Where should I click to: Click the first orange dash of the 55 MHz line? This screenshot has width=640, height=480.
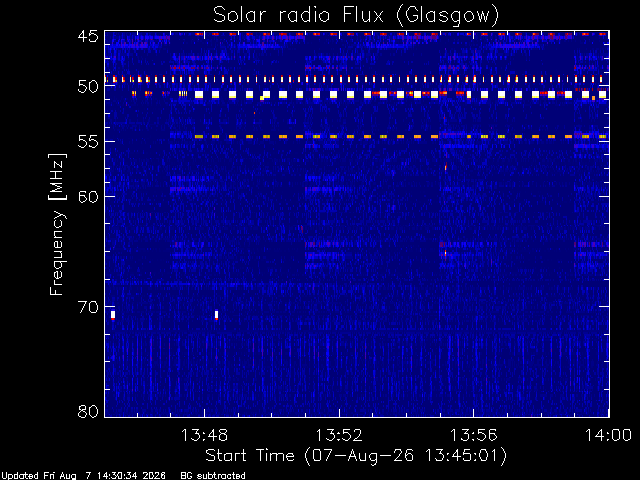coord(199,137)
